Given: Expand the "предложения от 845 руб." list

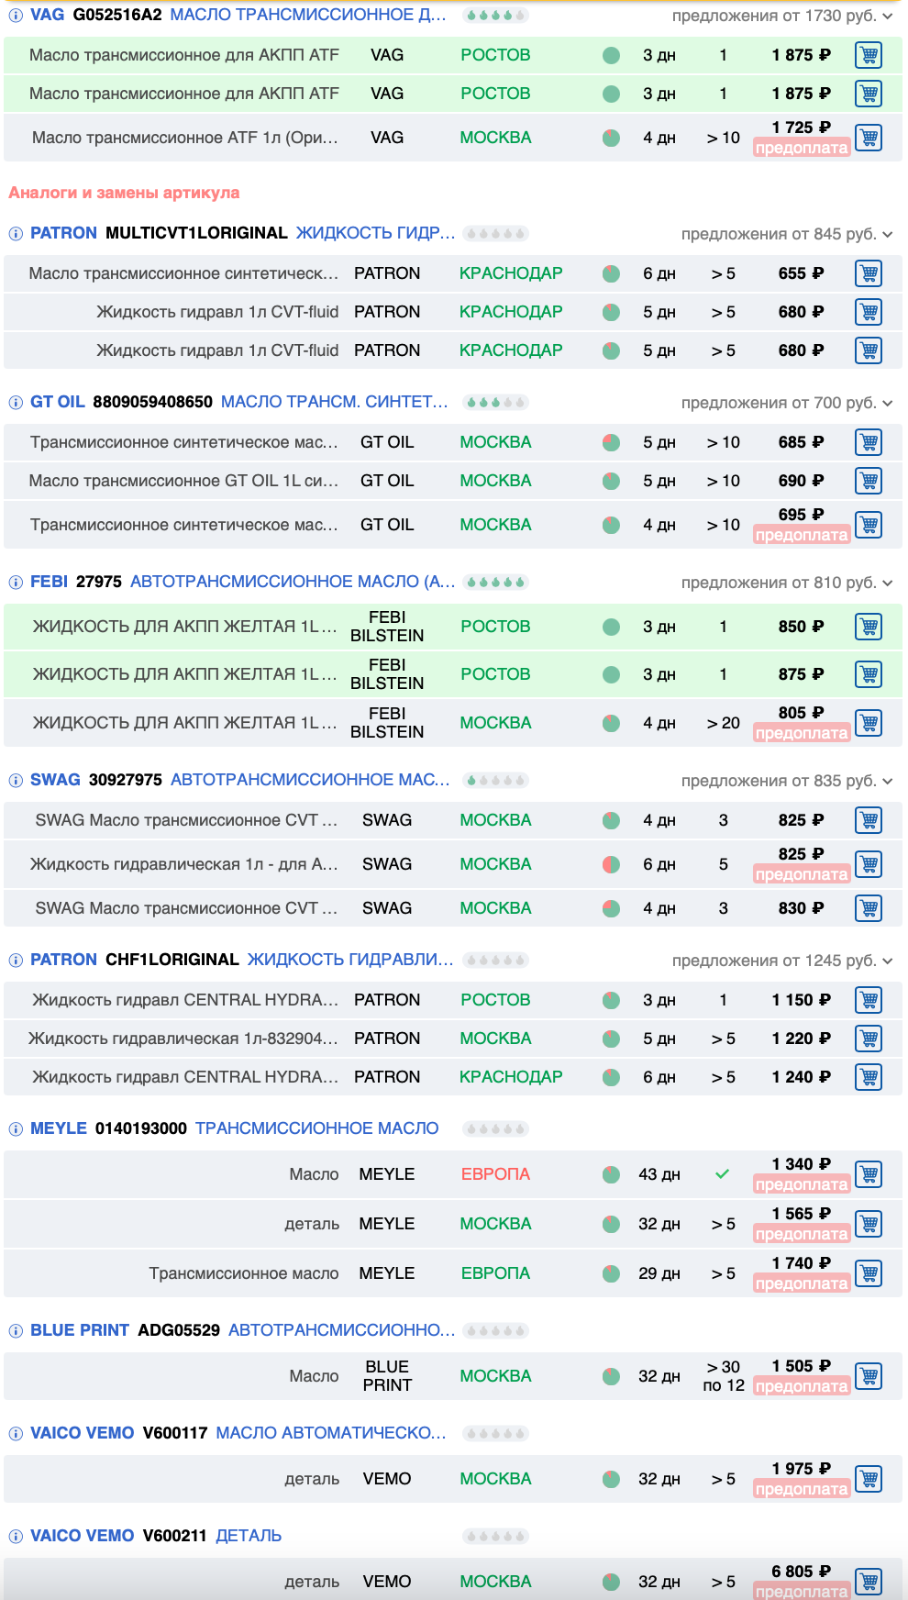Looking at the screenshot, I should point(787,234).
